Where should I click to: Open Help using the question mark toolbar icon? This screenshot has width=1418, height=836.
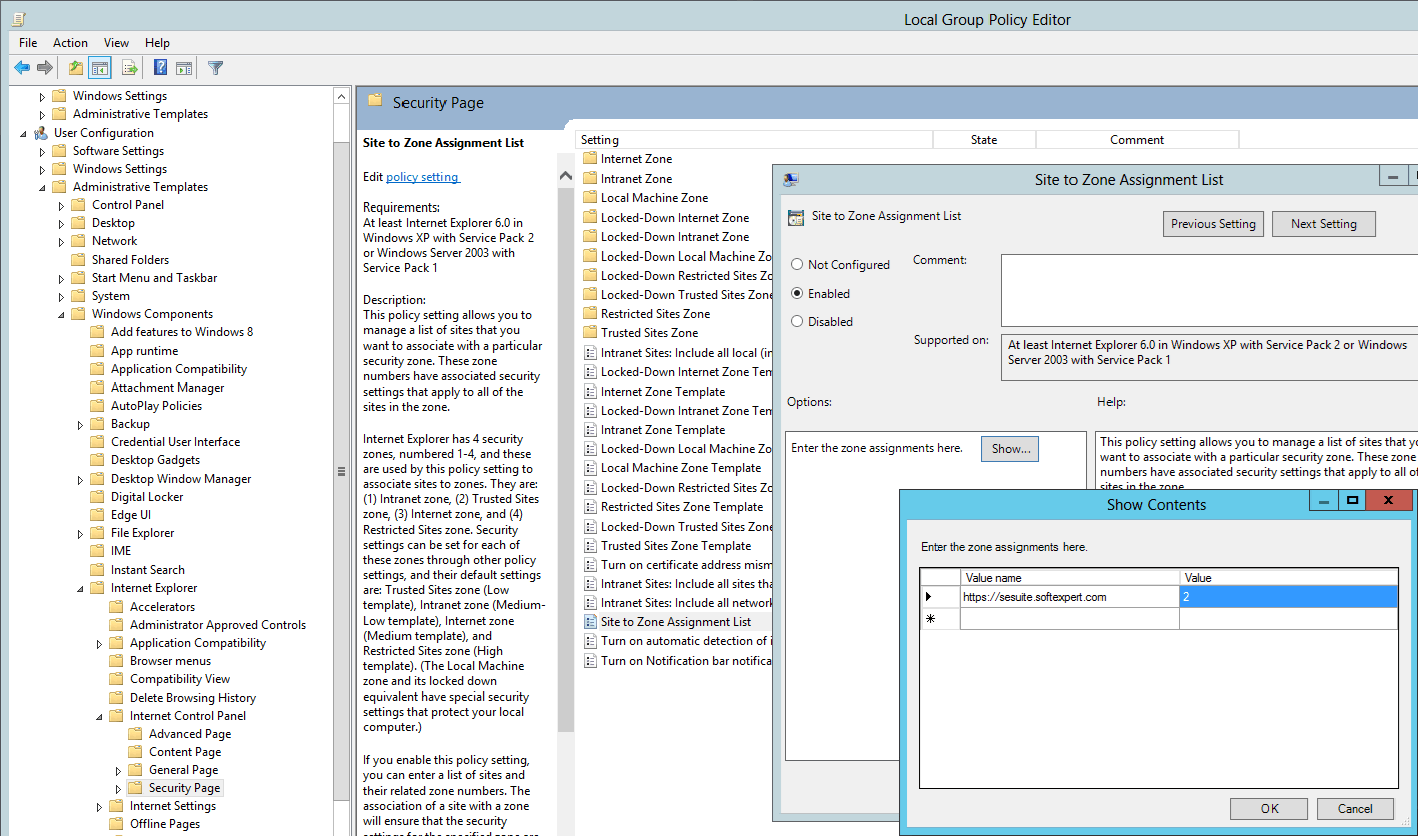point(160,67)
